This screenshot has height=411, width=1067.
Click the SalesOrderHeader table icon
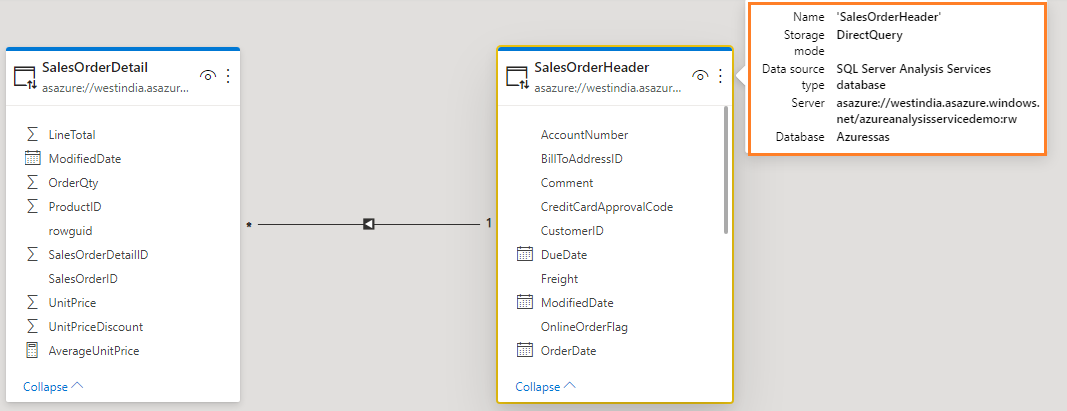tap(518, 78)
